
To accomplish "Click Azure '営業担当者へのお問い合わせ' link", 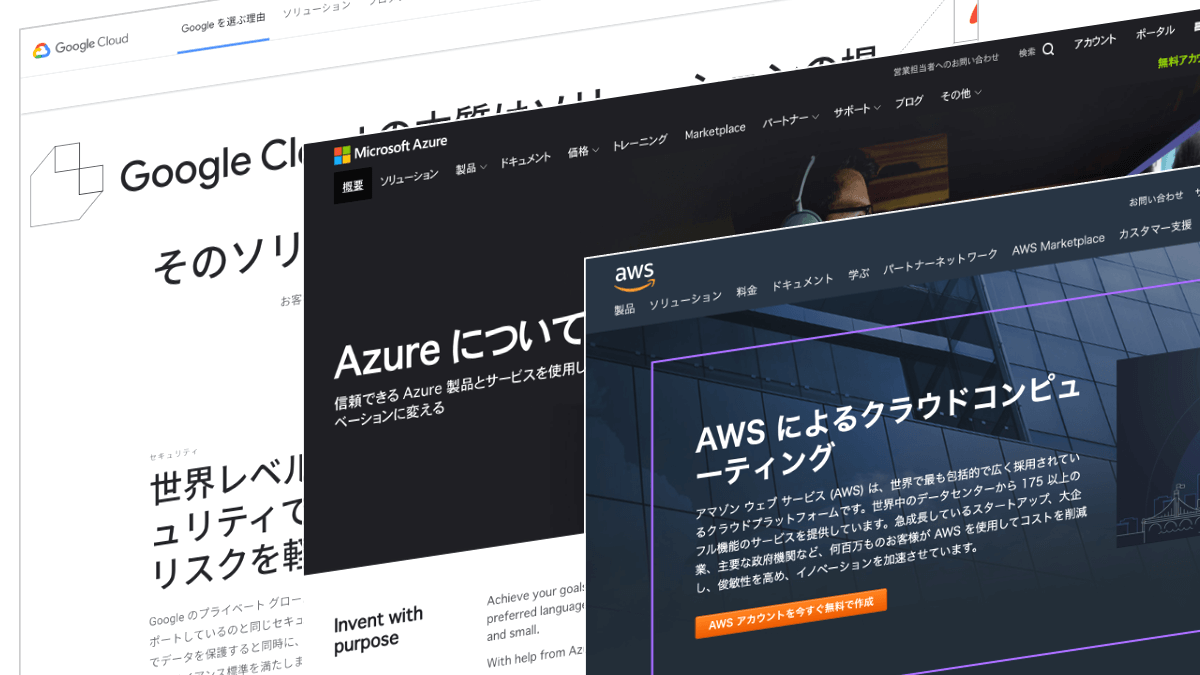I will pyautogui.click(x=946, y=64).
